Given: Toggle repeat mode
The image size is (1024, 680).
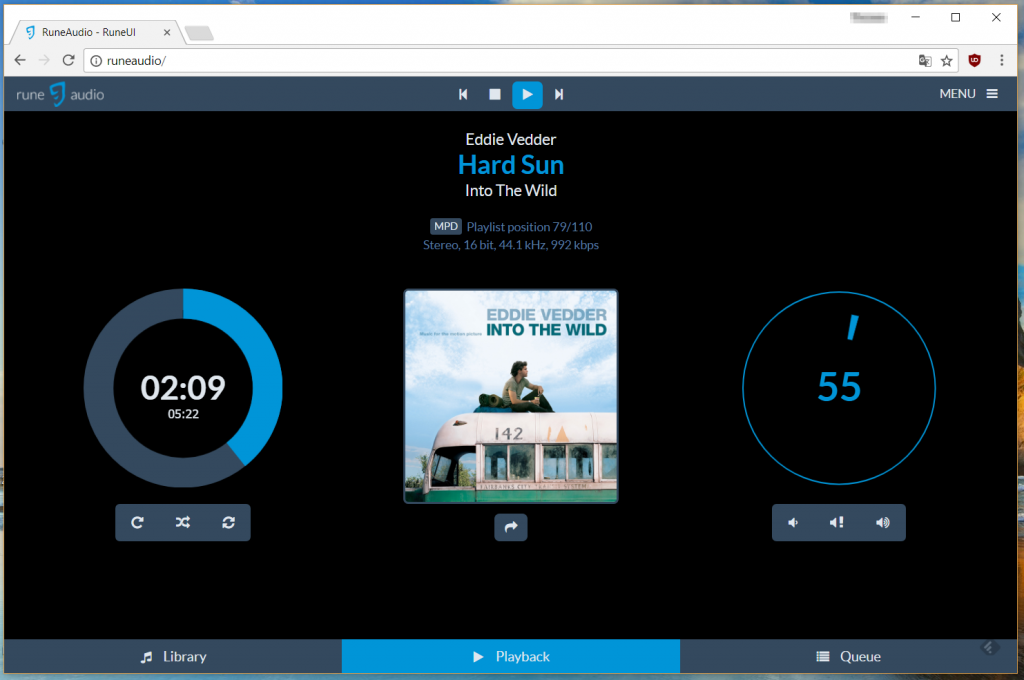Looking at the screenshot, I should (137, 522).
